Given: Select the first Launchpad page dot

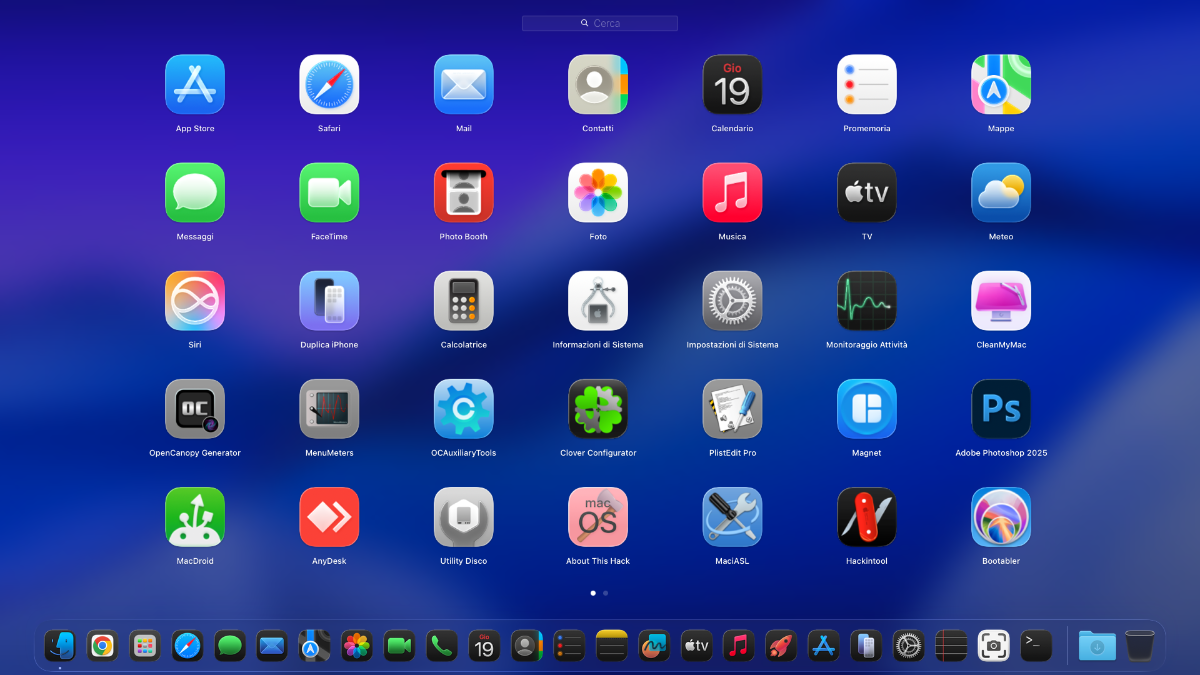Looking at the screenshot, I should click(x=593, y=593).
